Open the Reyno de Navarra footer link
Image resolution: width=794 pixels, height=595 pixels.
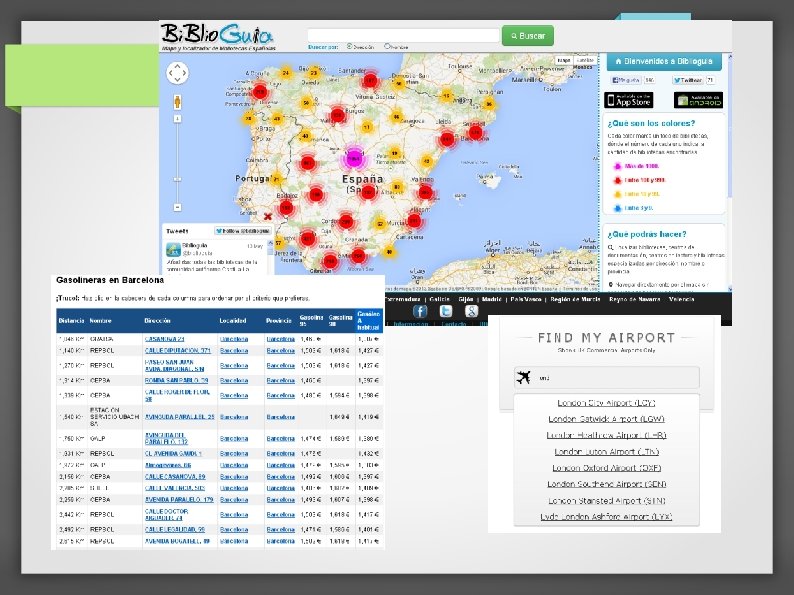[x=634, y=299]
